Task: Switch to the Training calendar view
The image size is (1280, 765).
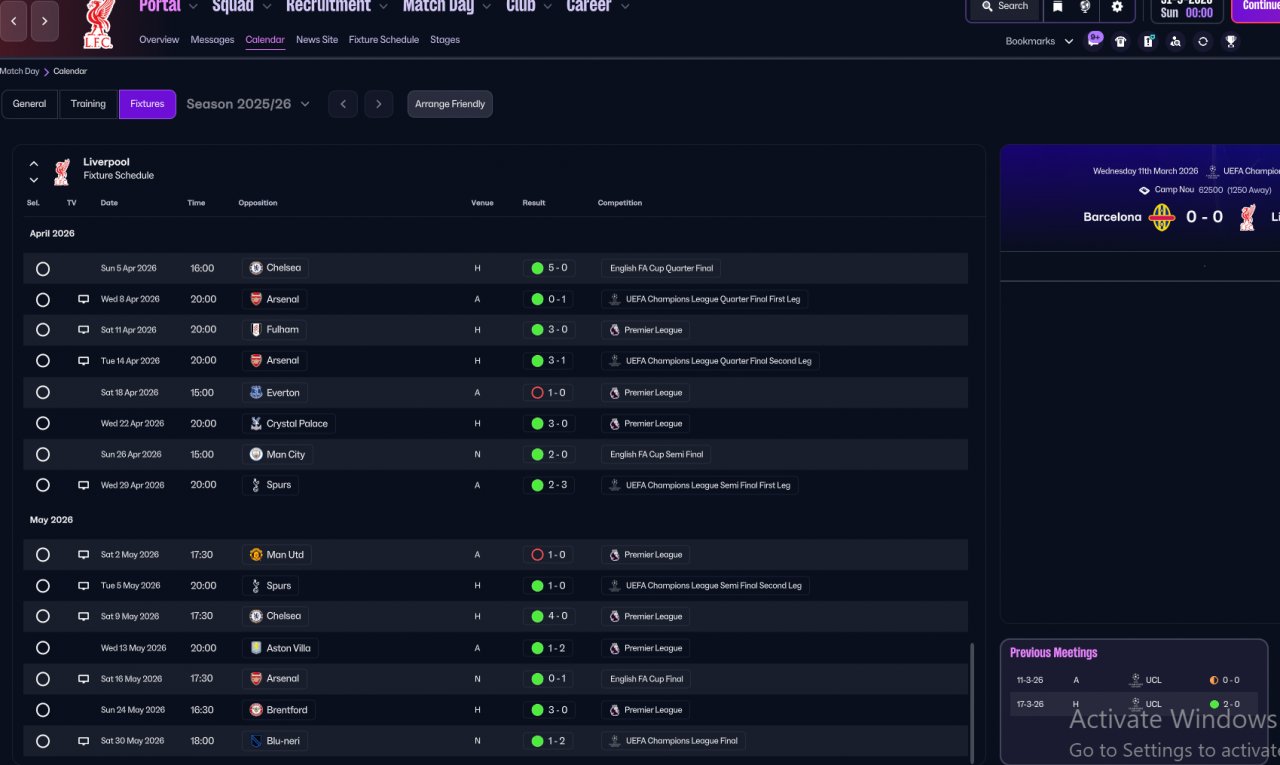Action: tap(88, 104)
